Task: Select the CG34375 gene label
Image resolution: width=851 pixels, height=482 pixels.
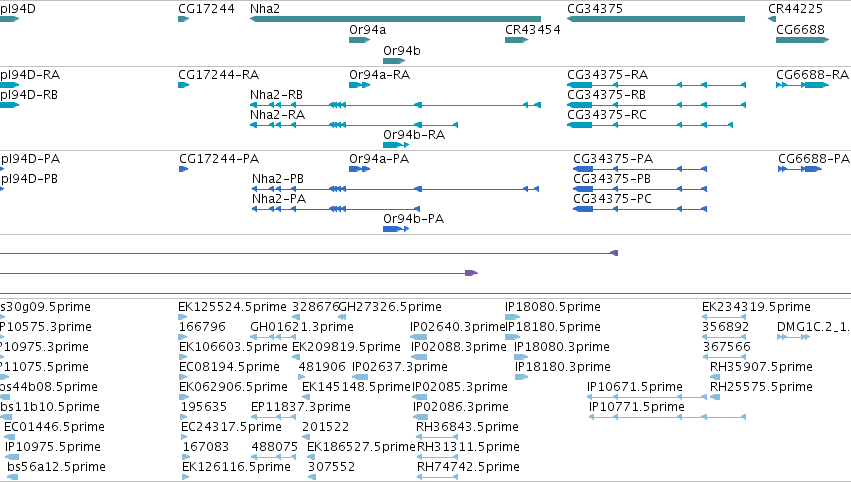Action: [595, 9]
